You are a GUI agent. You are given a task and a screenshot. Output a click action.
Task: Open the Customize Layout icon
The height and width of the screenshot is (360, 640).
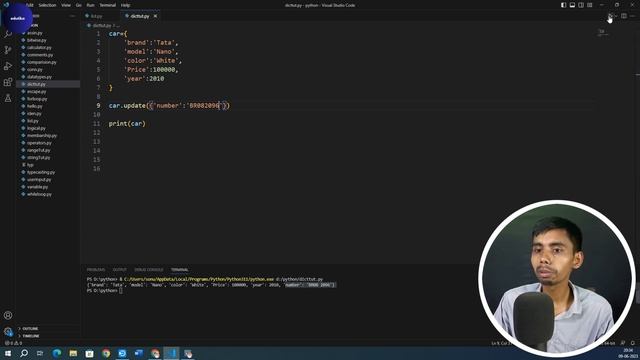(x=590, y=5)
